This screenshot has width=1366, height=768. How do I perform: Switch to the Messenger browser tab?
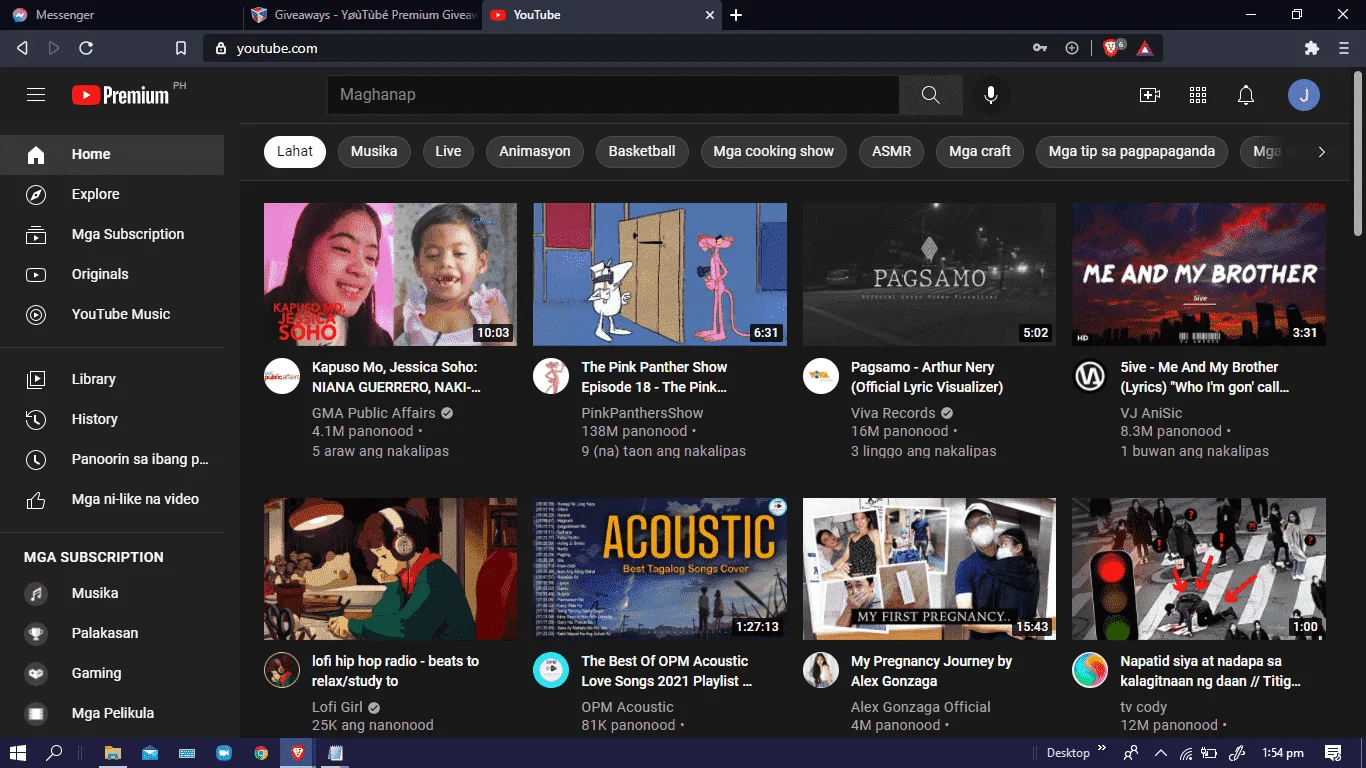pos(120,15)
